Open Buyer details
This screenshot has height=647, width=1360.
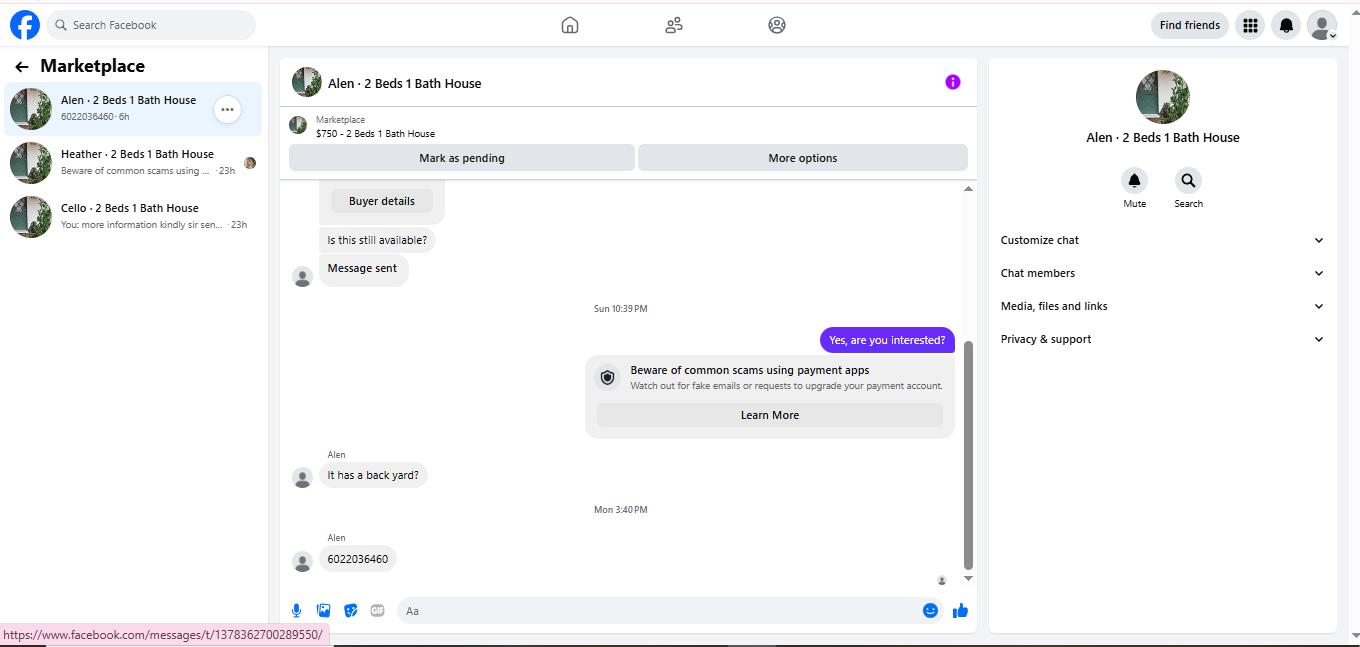click(382, 201)
